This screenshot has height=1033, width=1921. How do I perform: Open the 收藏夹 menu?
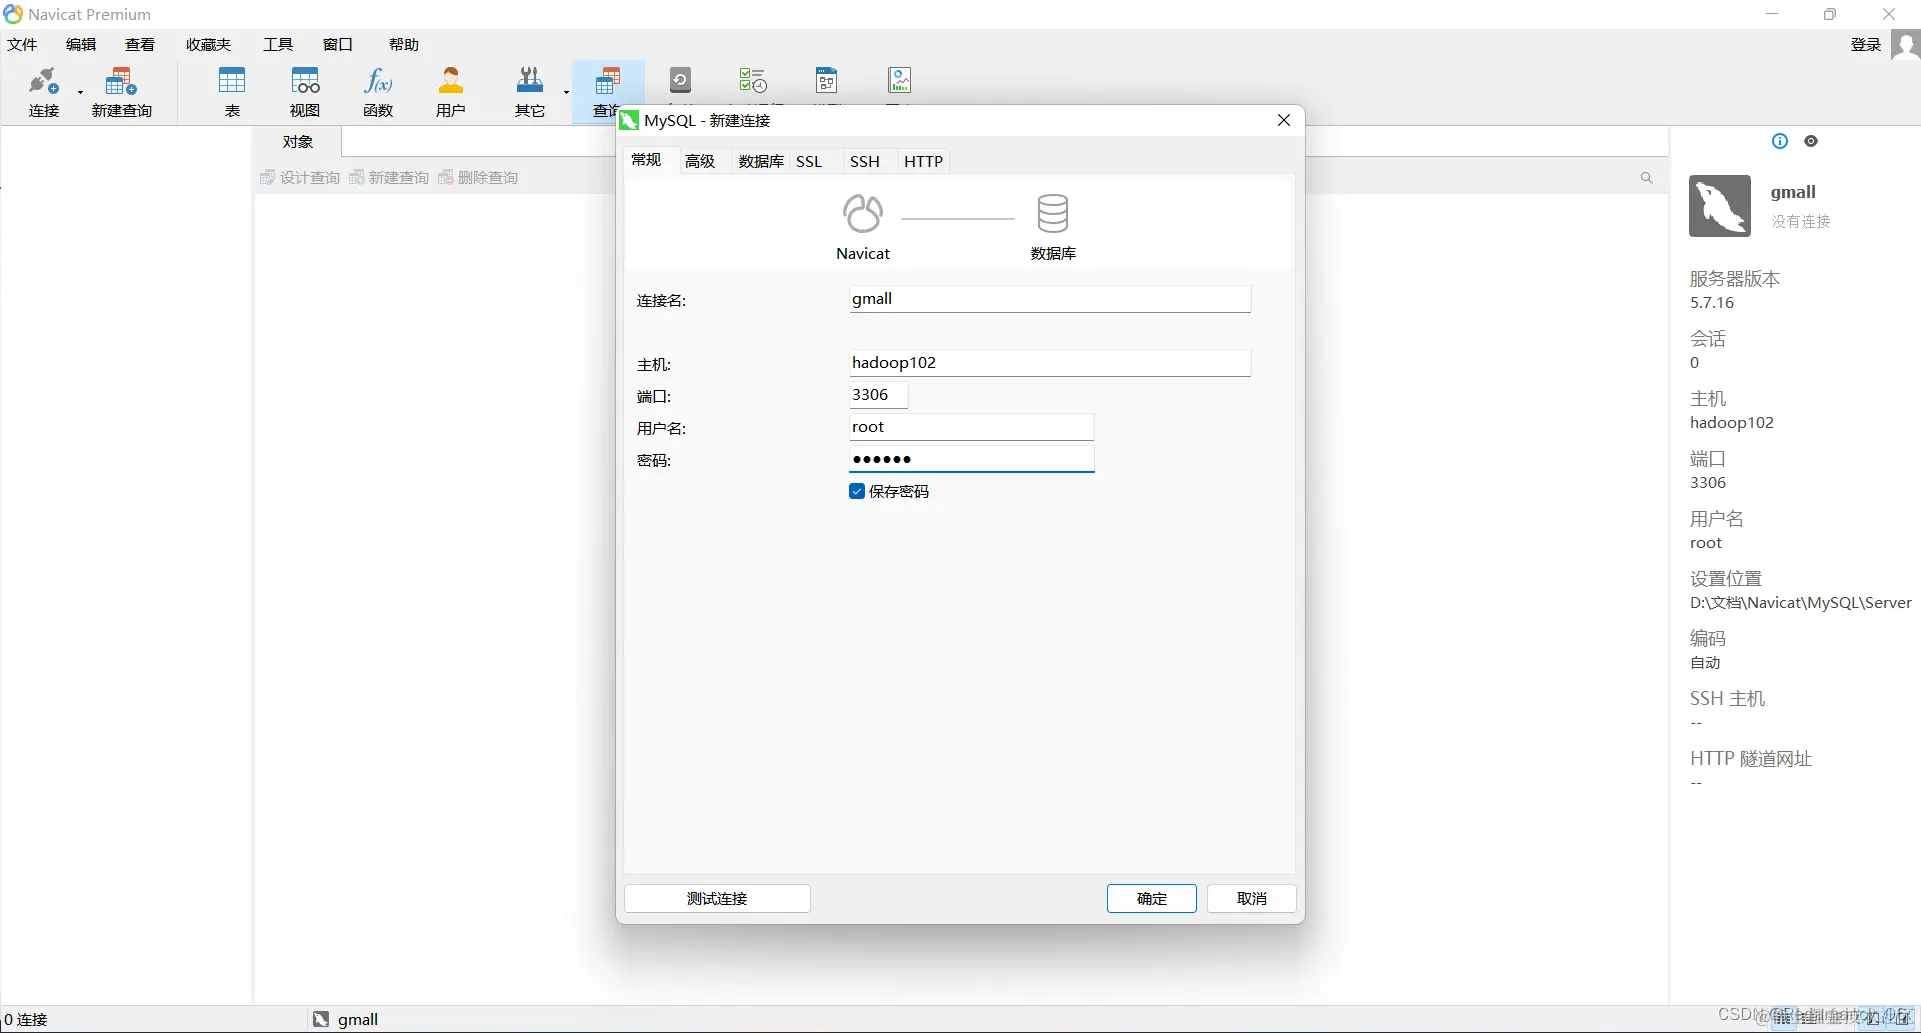pos(208,44)
